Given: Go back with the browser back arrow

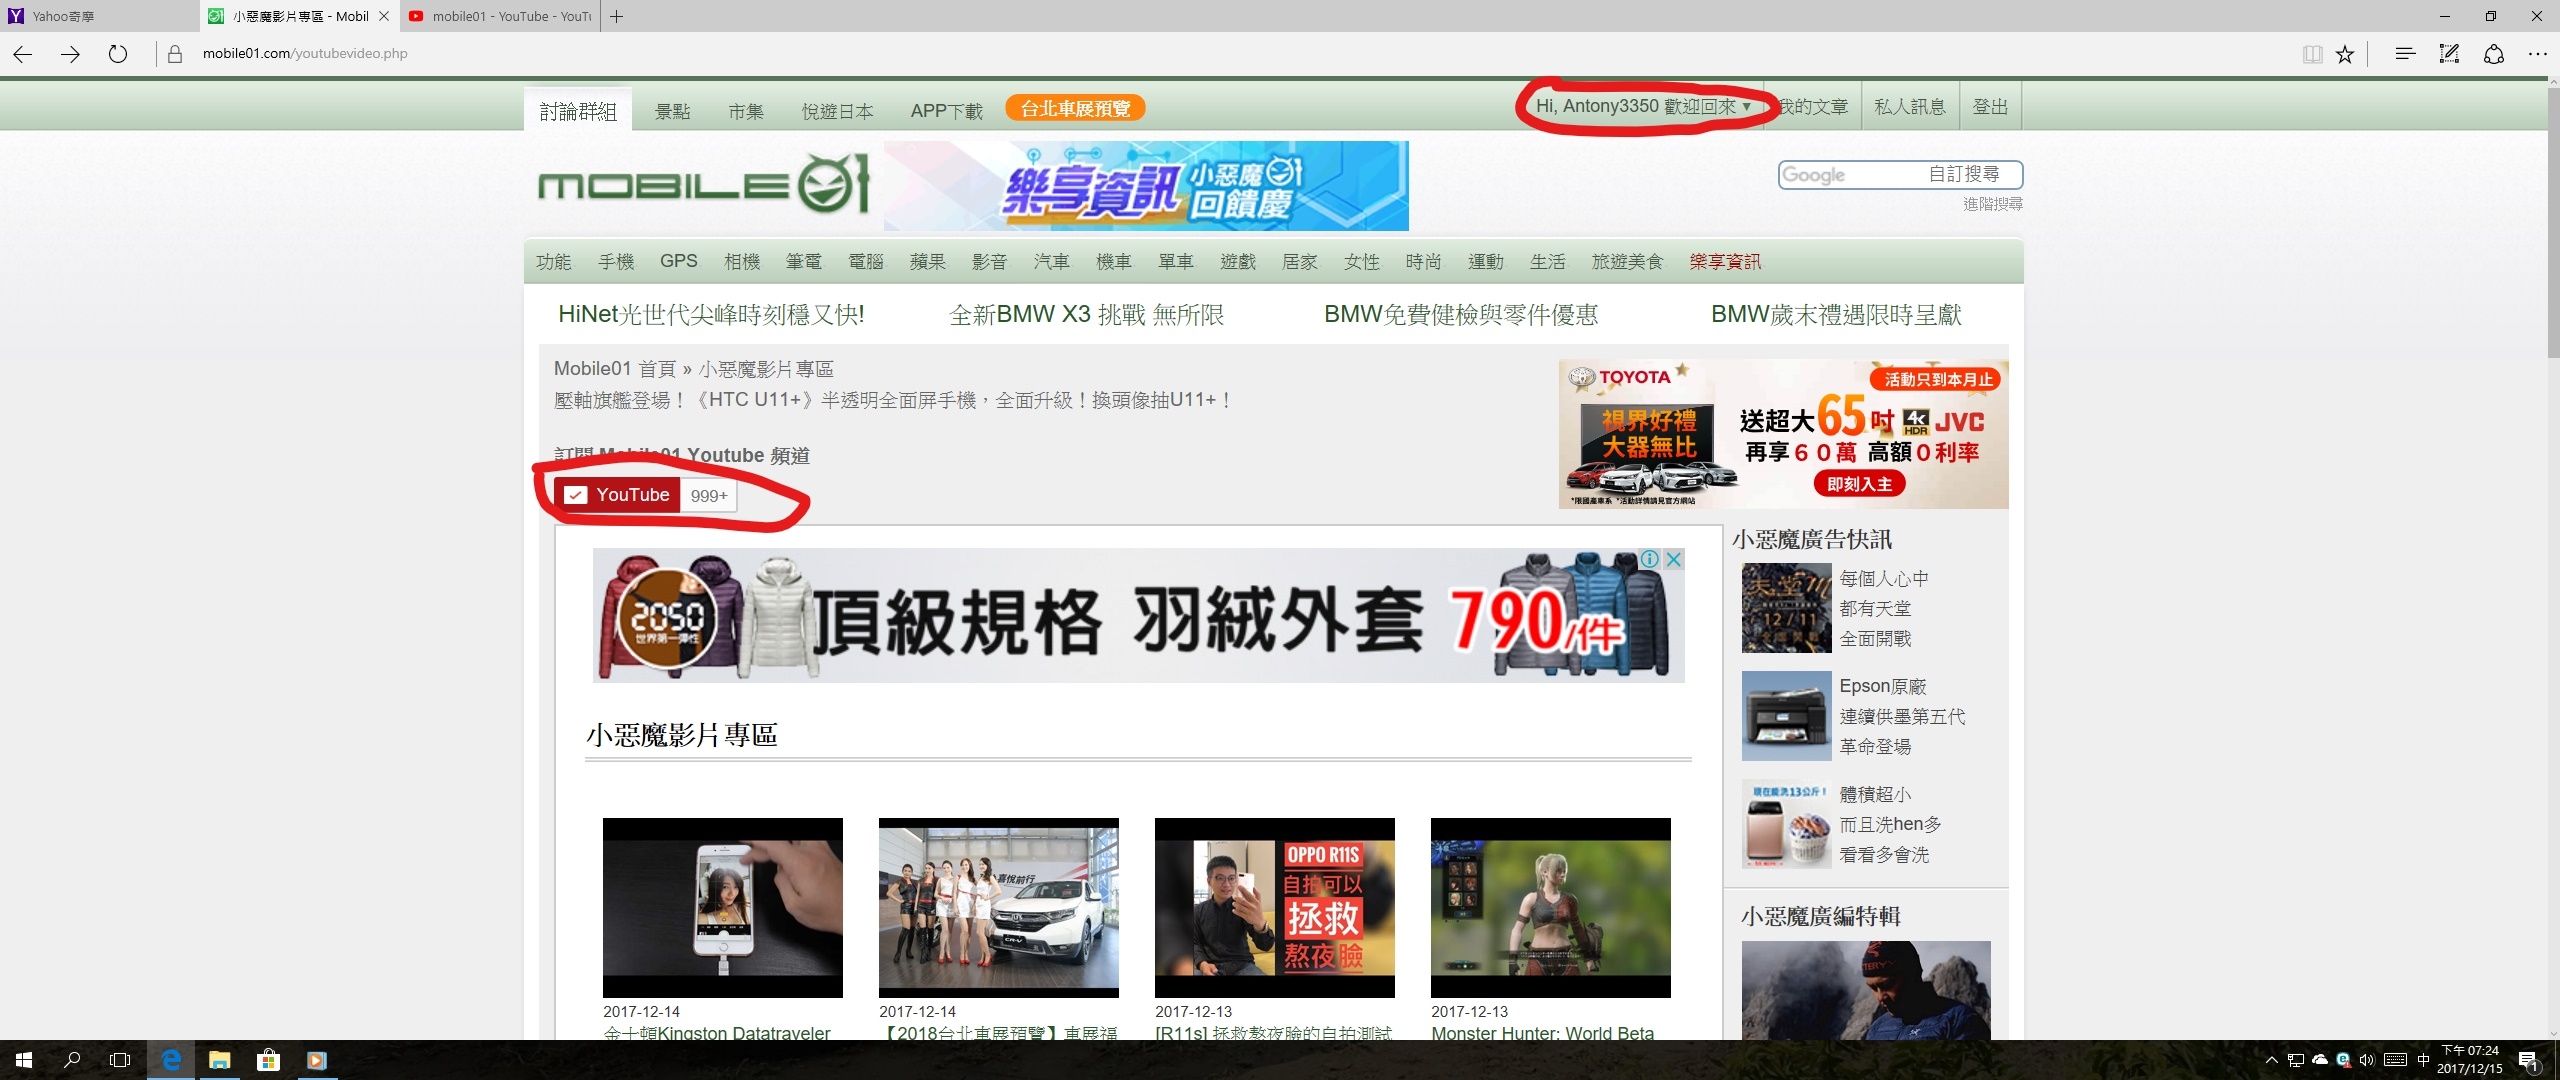Looking at the screenshot, I should point(23,54).
